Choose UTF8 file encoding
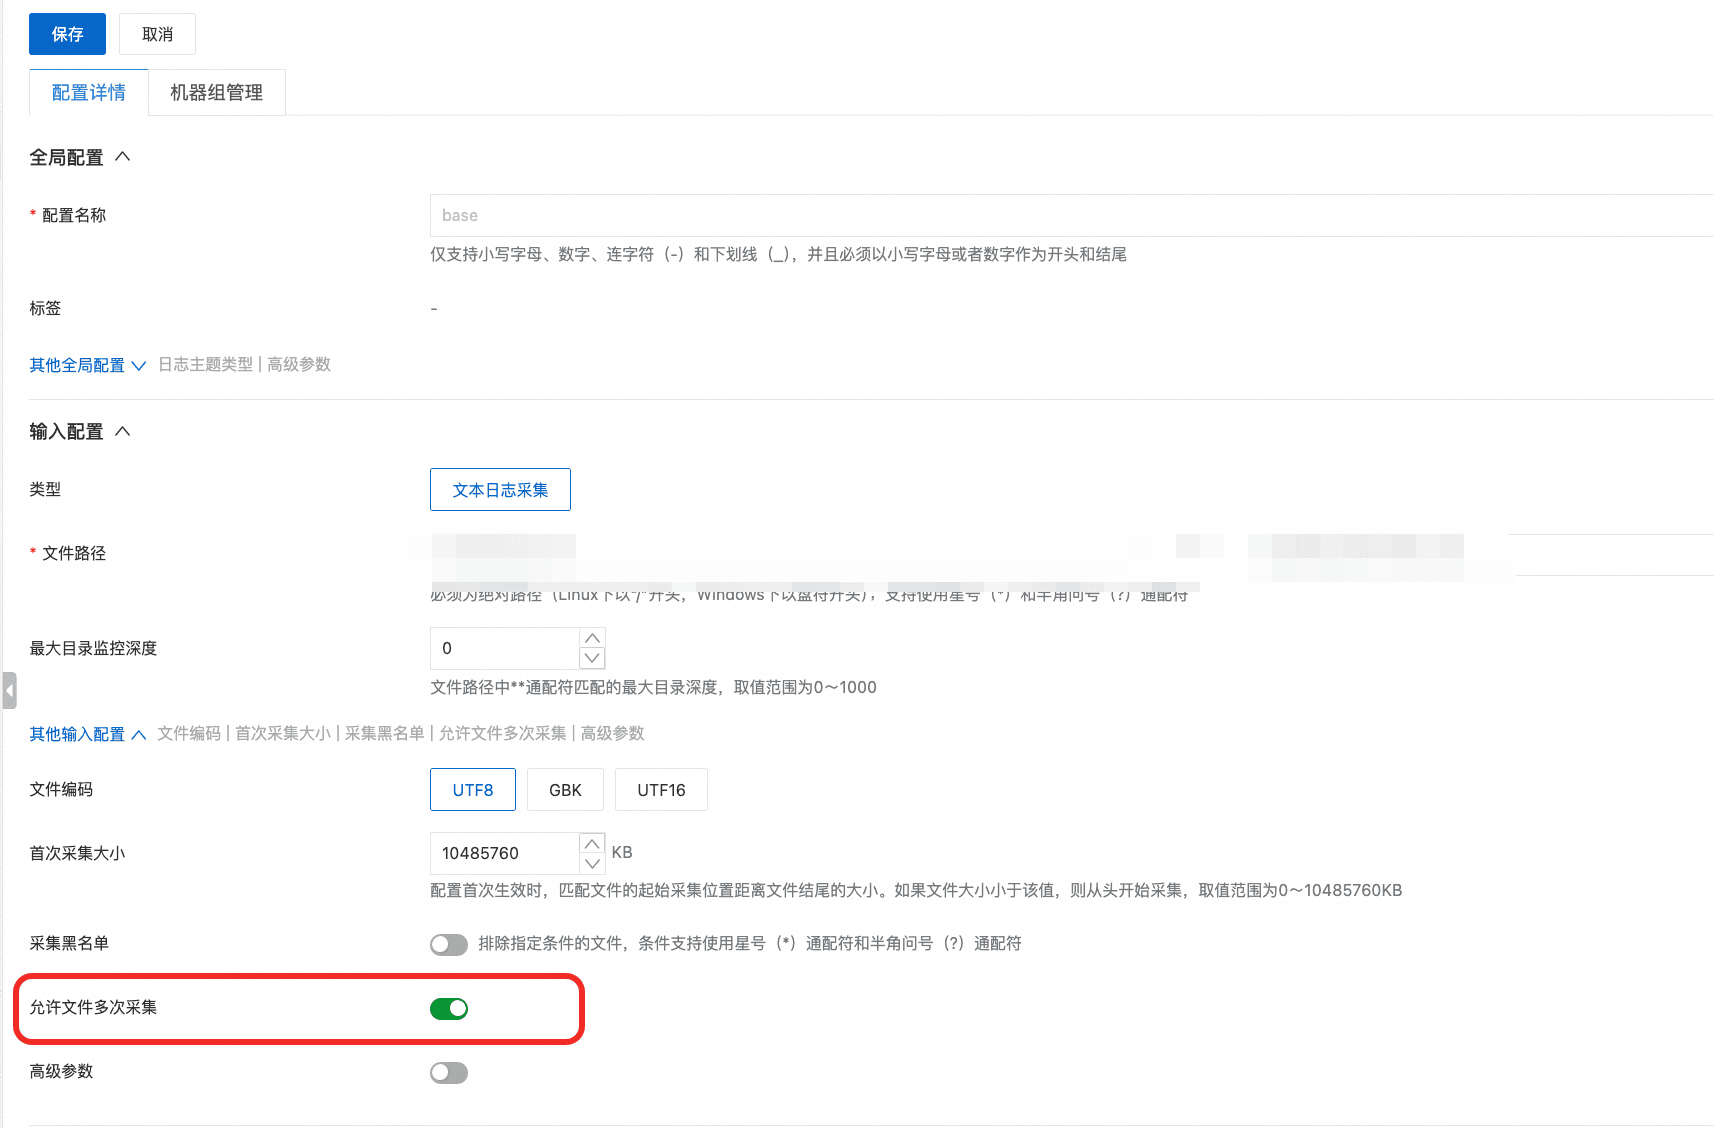 click(472, 790)
